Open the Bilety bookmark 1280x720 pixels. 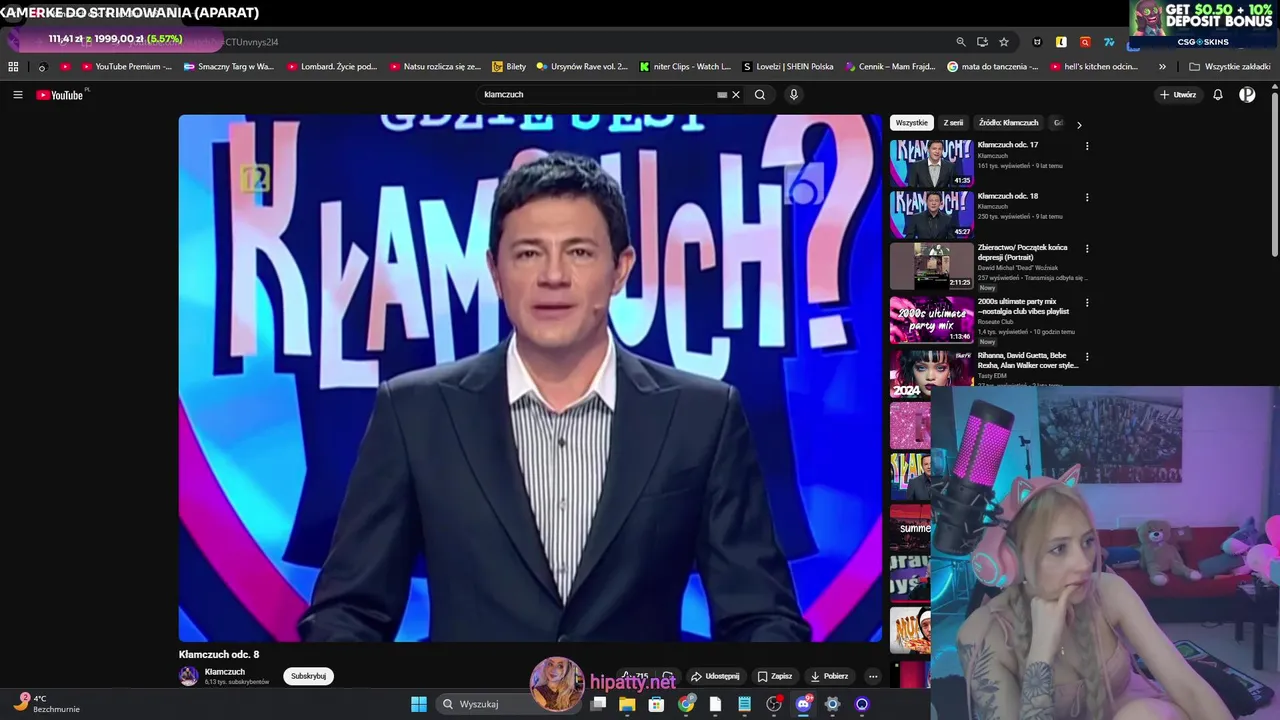tap(509, 67)
